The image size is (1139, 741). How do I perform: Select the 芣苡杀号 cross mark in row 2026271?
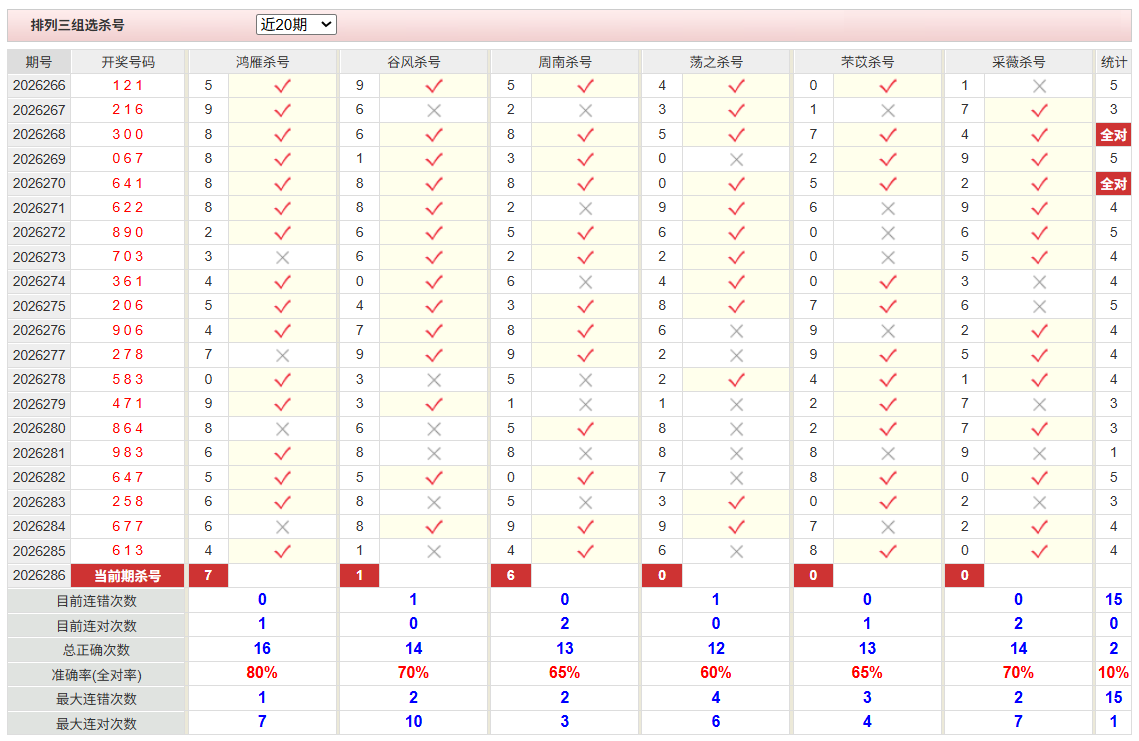click(888, 208)
